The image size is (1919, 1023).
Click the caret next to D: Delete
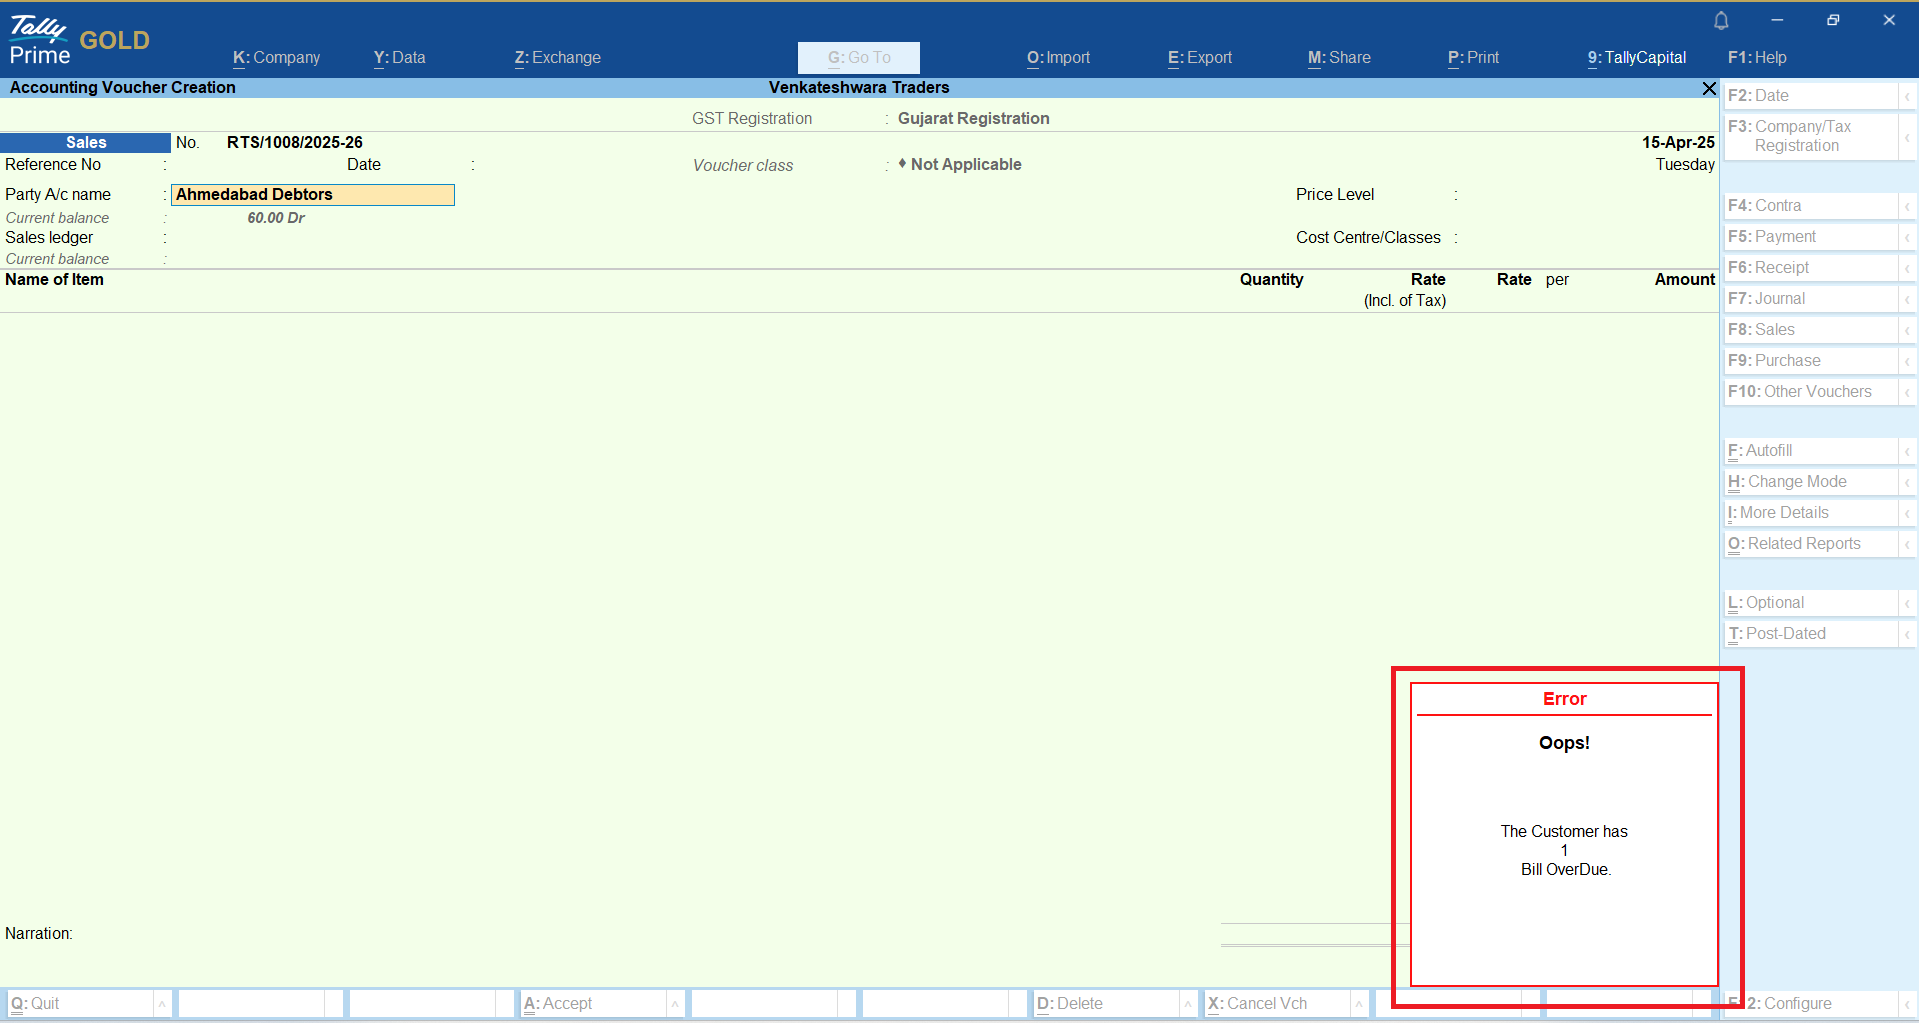tap(1188, 1004)
